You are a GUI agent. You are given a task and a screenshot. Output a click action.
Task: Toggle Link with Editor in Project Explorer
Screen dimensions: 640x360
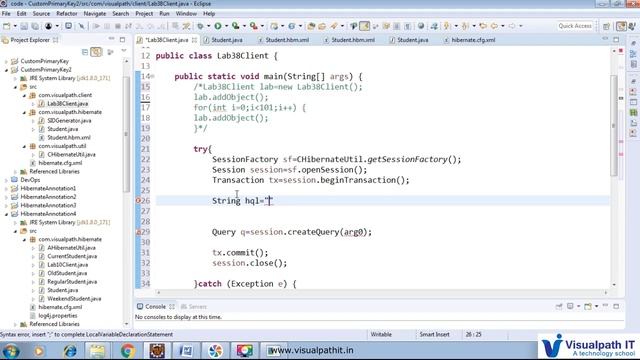coord(96,52)
